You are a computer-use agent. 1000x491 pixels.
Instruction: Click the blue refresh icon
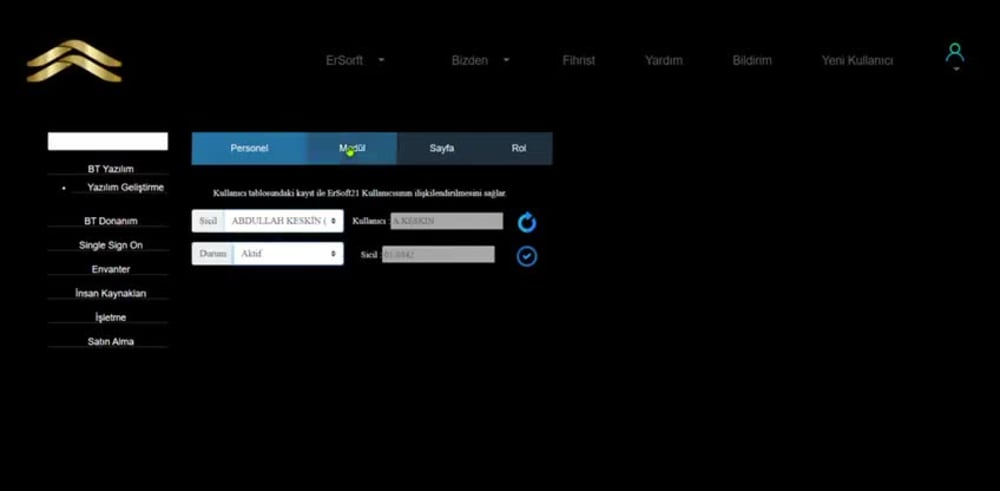click(x=527, y=223)
